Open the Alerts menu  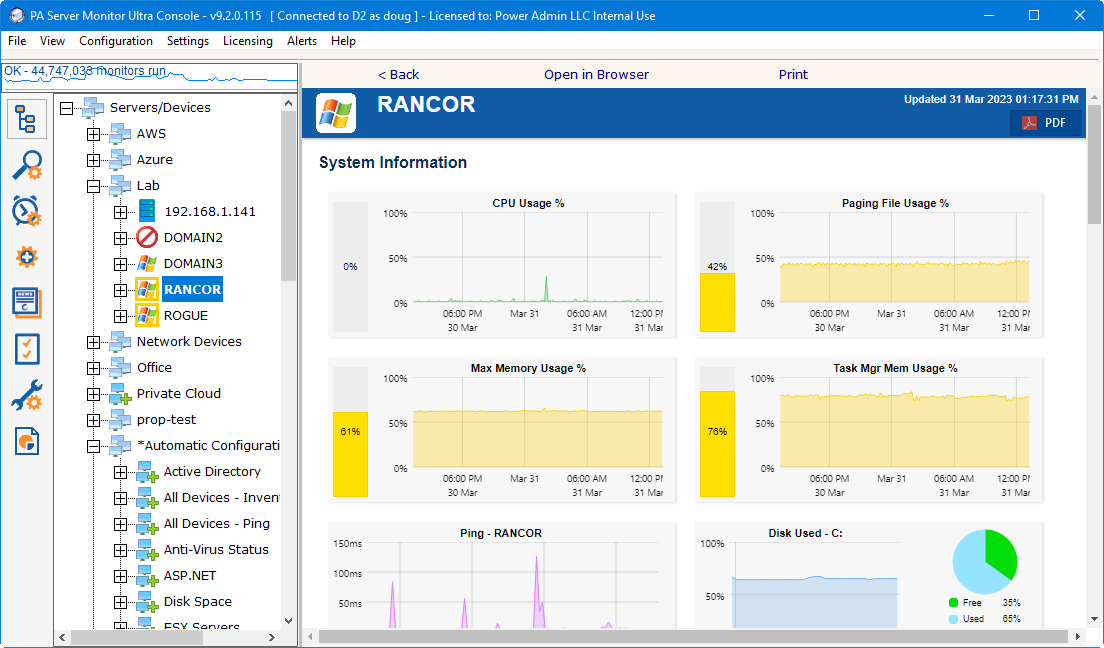(302, 41)
